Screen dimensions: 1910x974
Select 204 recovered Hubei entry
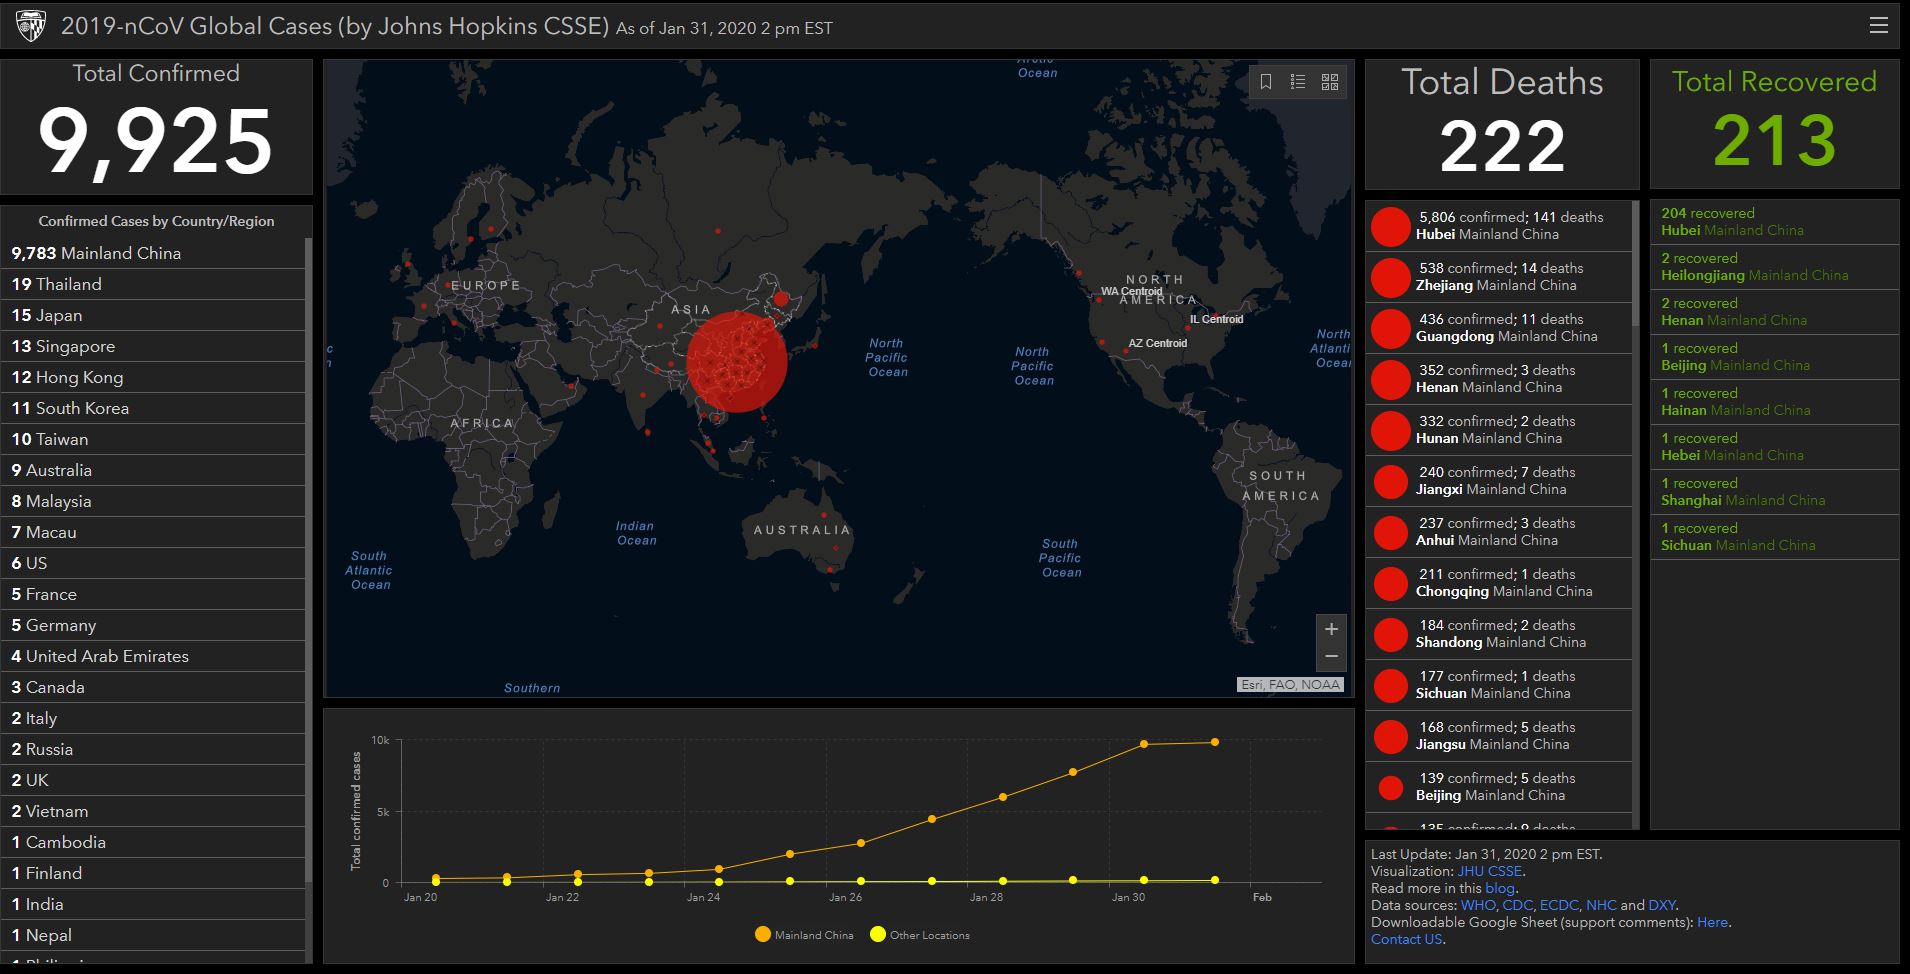(1774, 222)
